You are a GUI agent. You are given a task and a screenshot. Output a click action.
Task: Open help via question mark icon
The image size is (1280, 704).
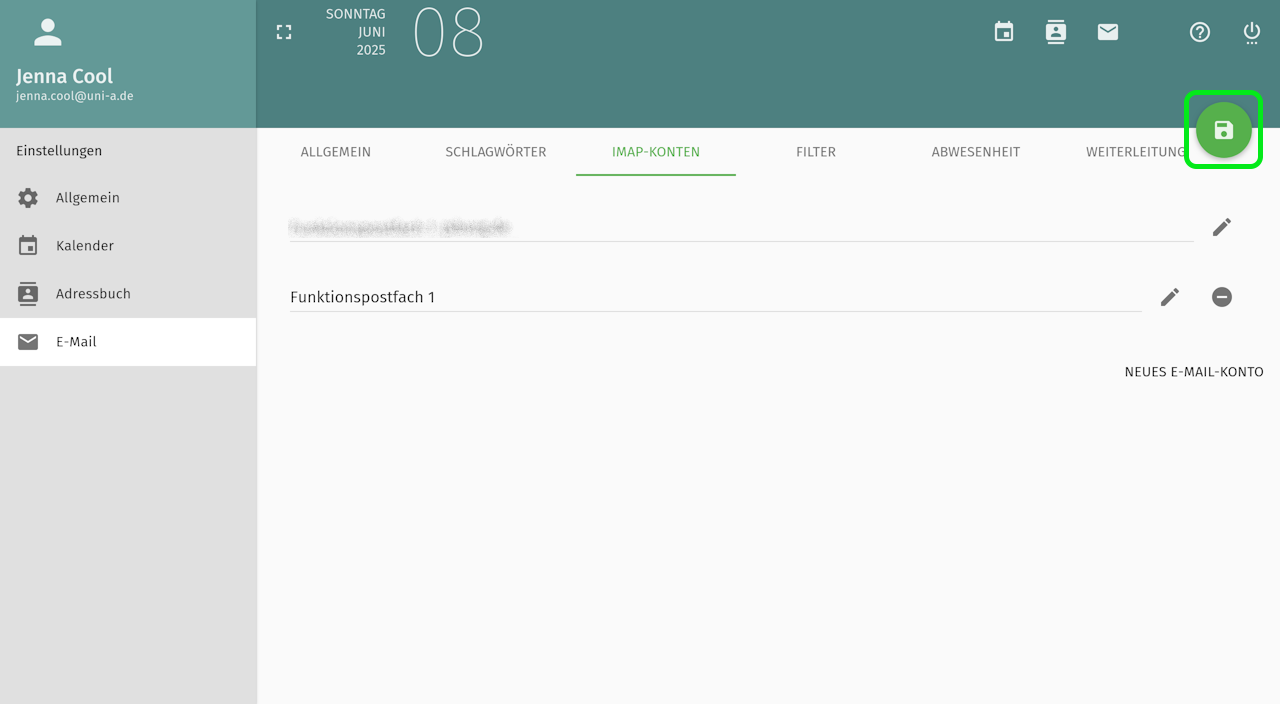1200,32
